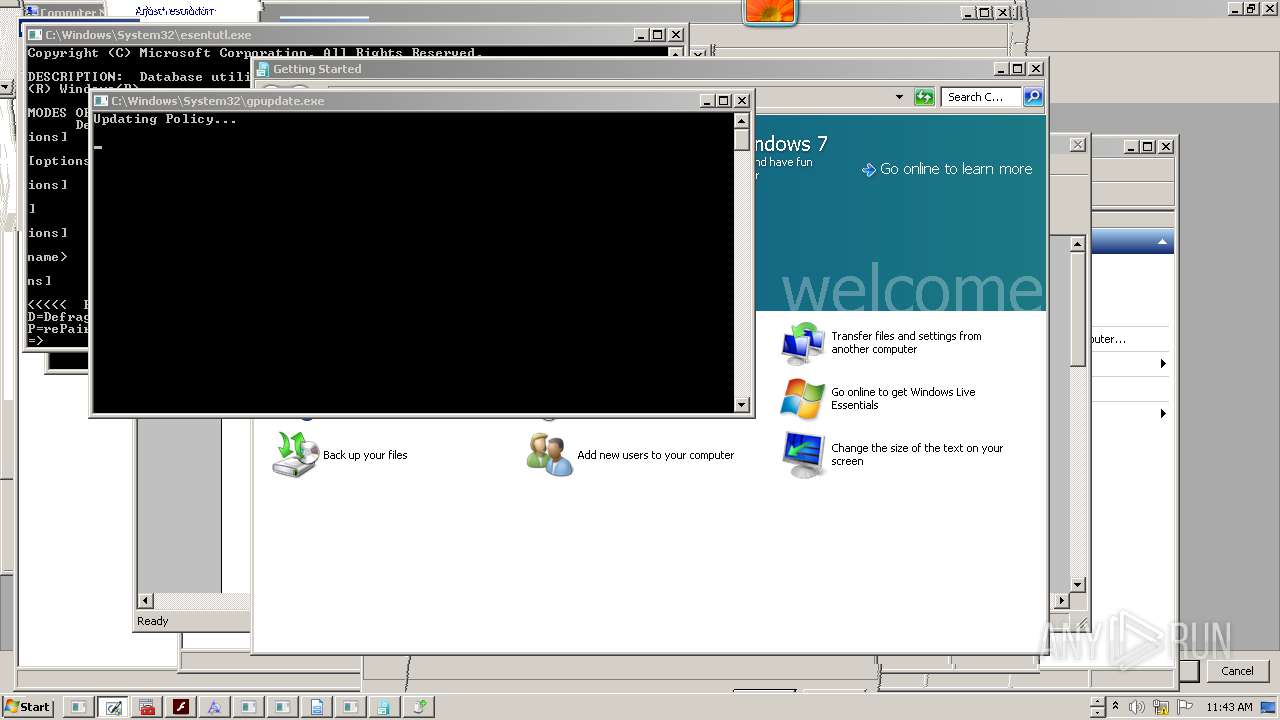Image resolution: width=1280 pixels, height=720 pixels.
Task: Expand the upper submenu arrow in right window
Action: pyautogui.click(x=1163, y=363)
